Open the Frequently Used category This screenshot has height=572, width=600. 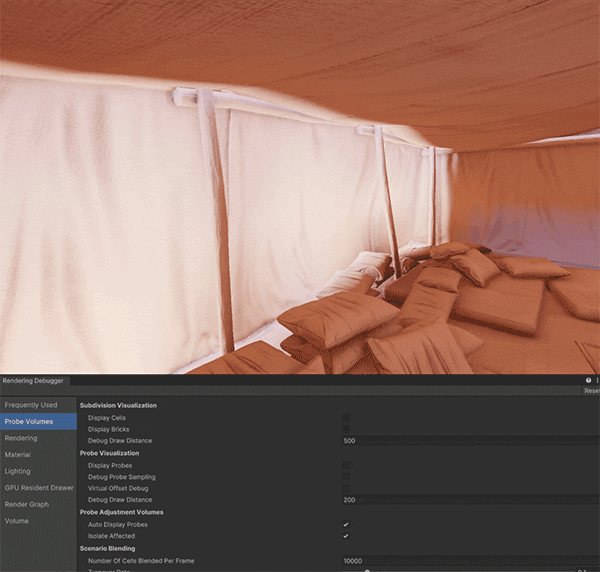pyautogui.click(x=31, y=405)
